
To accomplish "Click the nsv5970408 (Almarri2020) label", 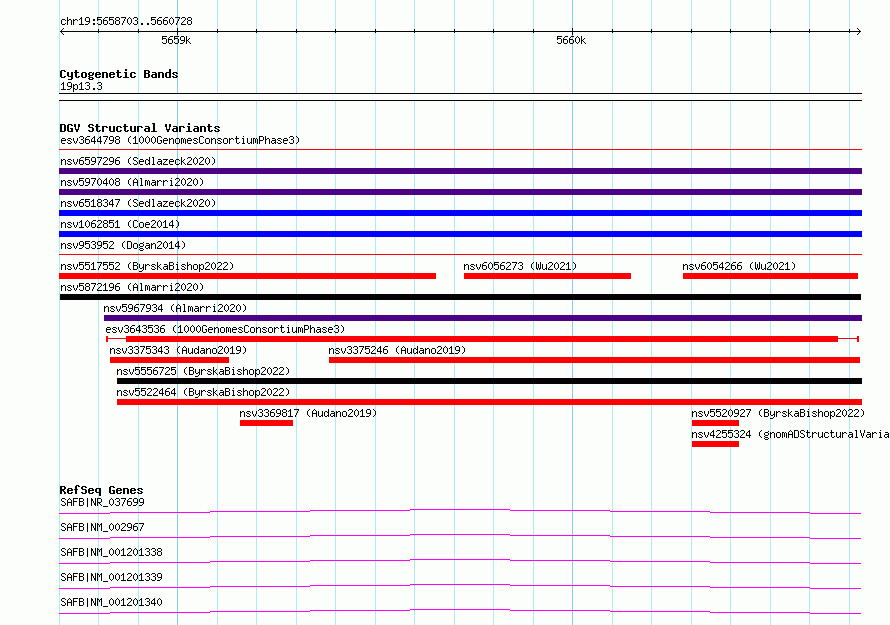I will pyautogui.click(x=132, y=182).
